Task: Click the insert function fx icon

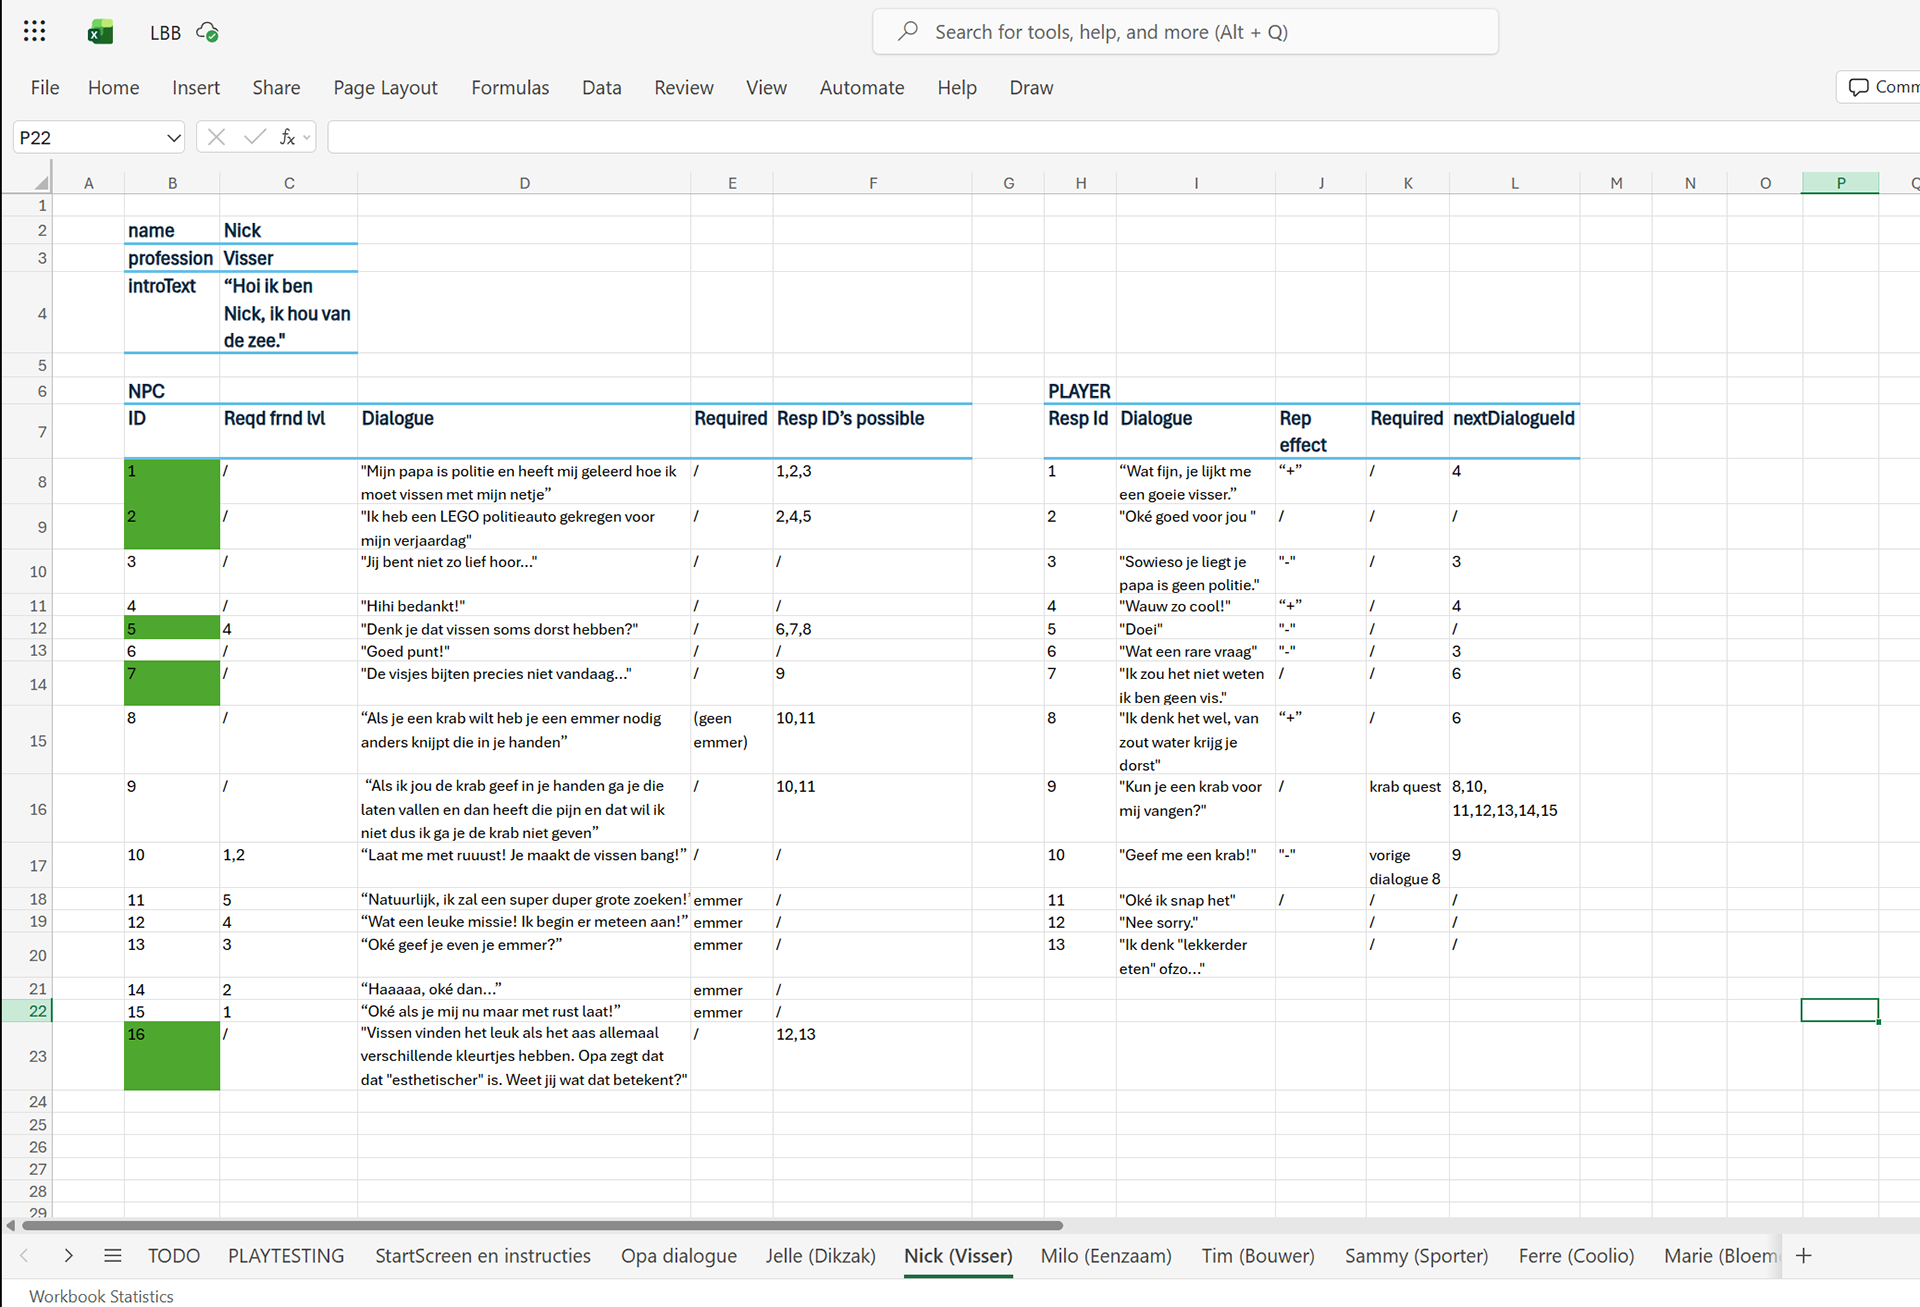Action: click(x=287, y=137)
